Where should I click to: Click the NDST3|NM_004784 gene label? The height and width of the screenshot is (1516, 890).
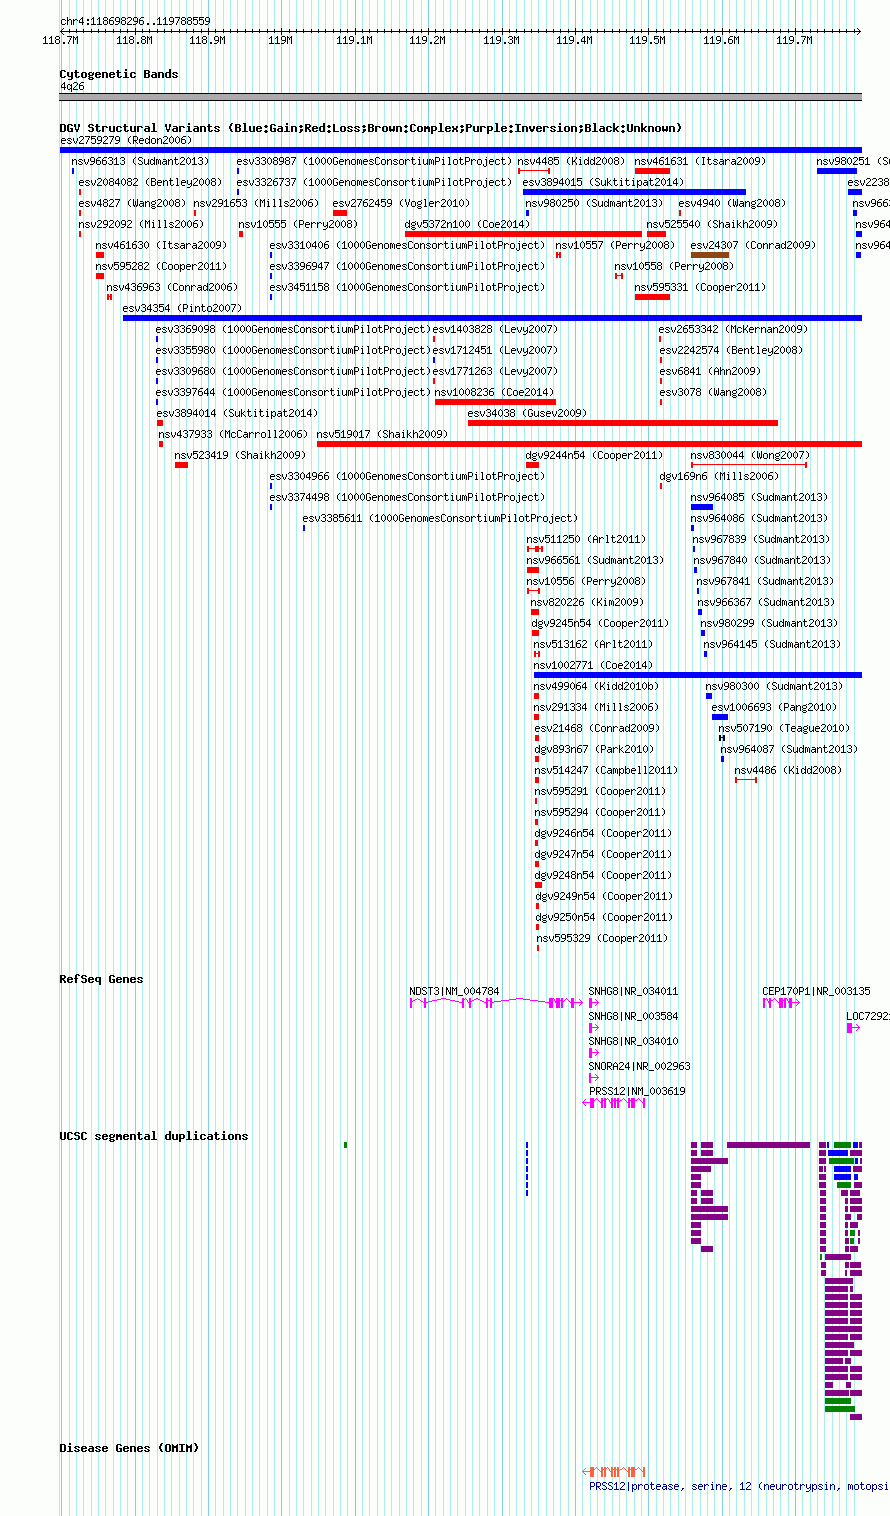pos(454,991)
